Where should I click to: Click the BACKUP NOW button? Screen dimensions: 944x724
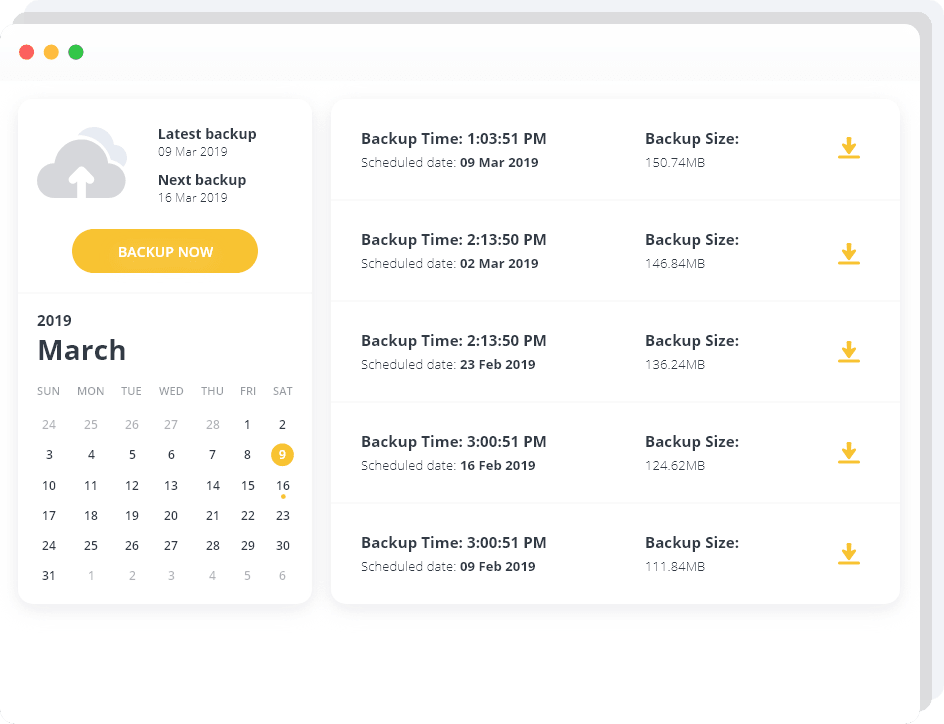point(165,251)
